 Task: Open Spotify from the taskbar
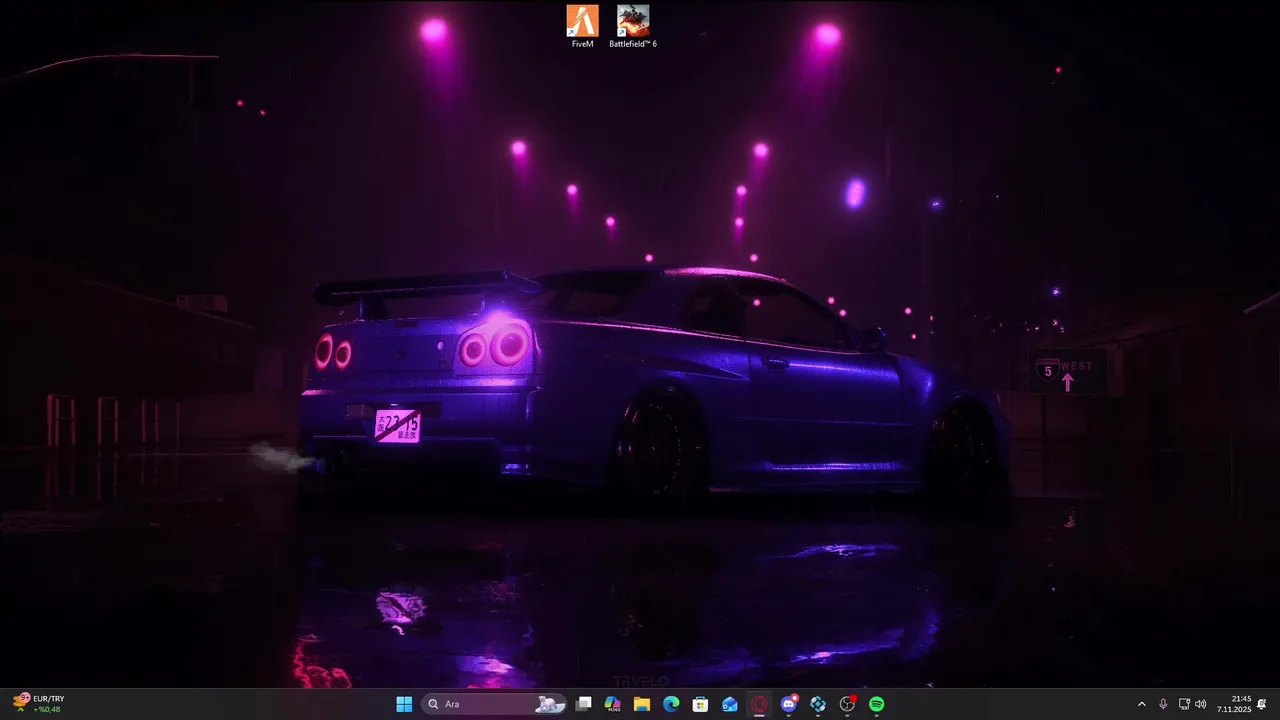[877, 704]
